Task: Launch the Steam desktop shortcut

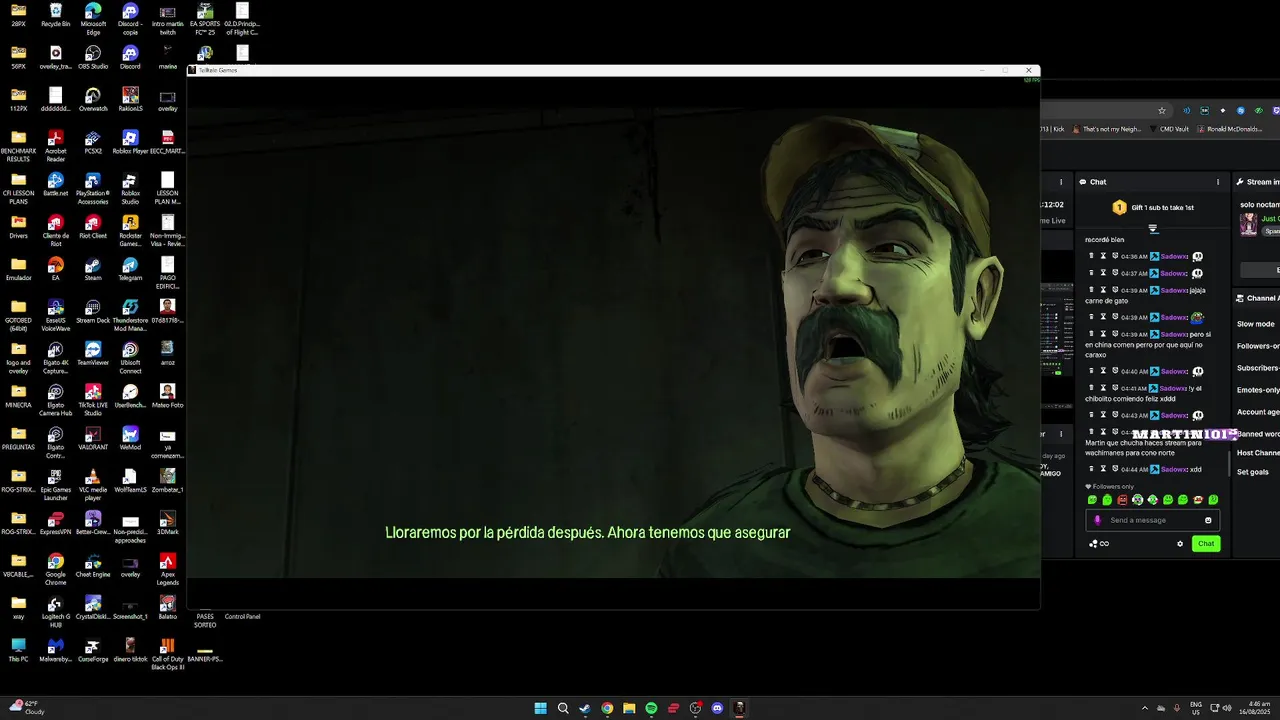Action: [92, 269]
